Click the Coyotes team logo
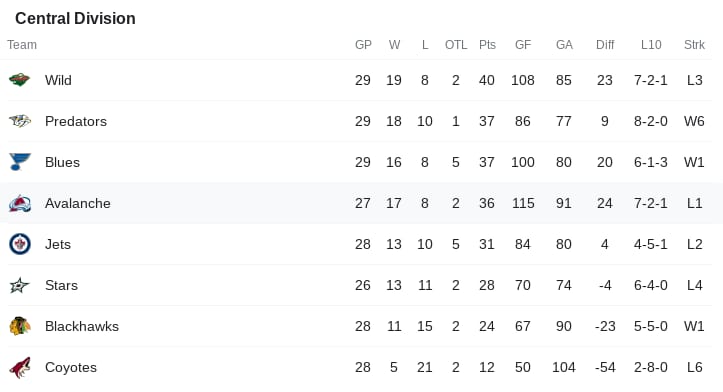The image size is (723, 392). [20, 368]
